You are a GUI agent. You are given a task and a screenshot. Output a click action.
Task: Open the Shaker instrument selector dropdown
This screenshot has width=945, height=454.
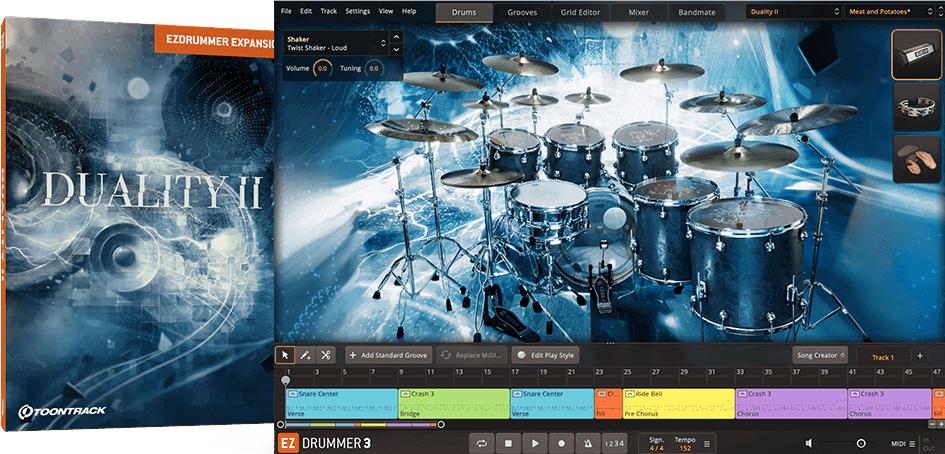pos(336,43)
